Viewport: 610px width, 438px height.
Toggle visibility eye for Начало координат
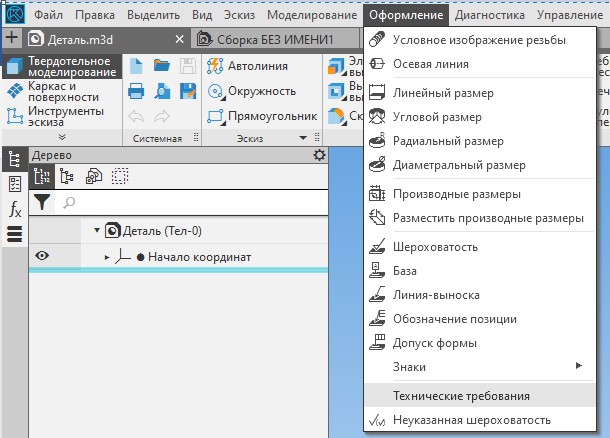42,256
